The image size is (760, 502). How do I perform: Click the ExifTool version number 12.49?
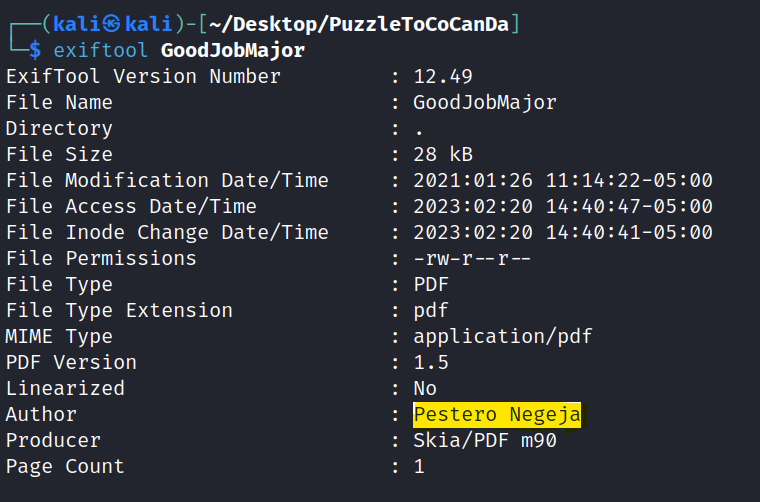click(443, 76)
